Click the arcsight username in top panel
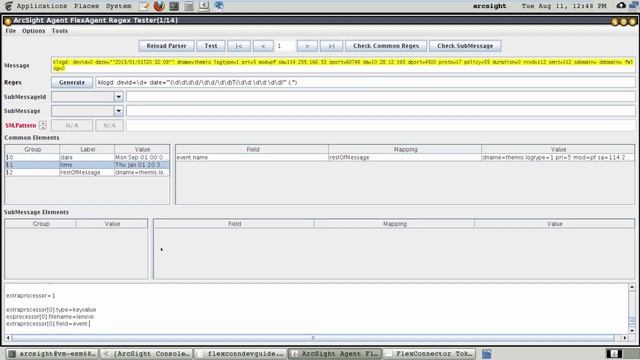 (x=489, y=6)
